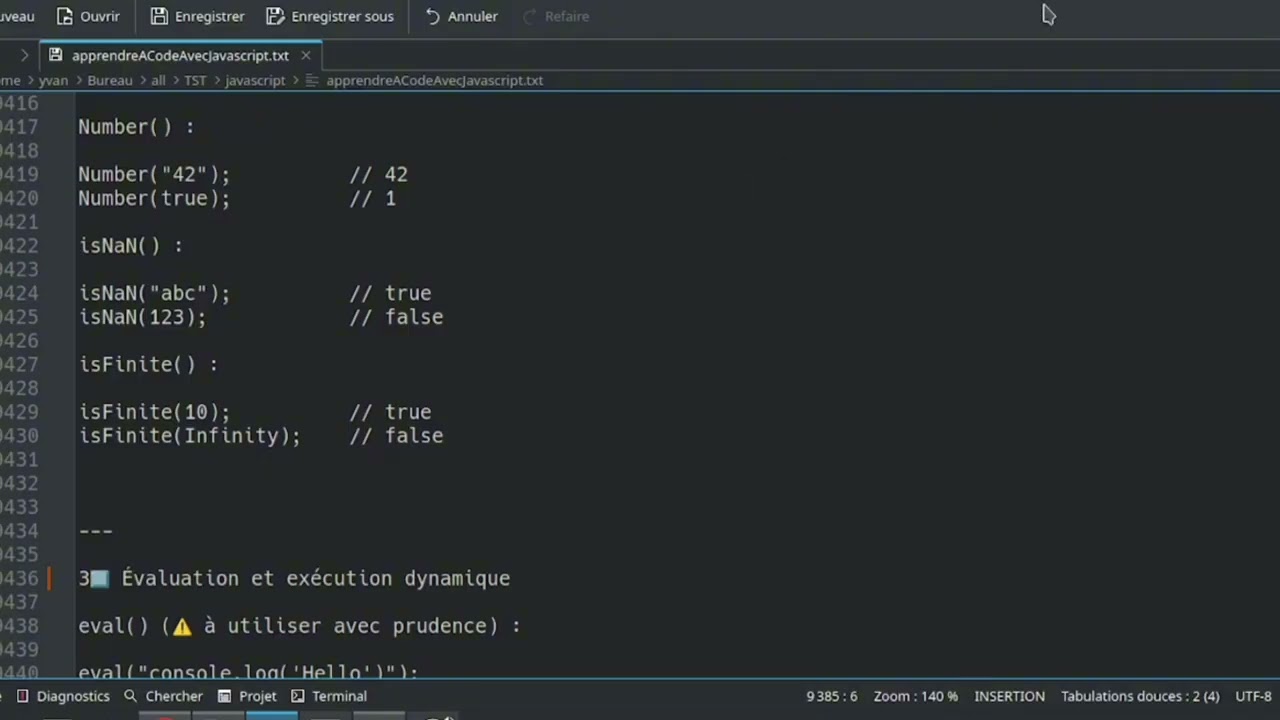Click the text 'isNaN(123);'
1280x720 pixels.
pyautogui.click(x=142, y=317)
